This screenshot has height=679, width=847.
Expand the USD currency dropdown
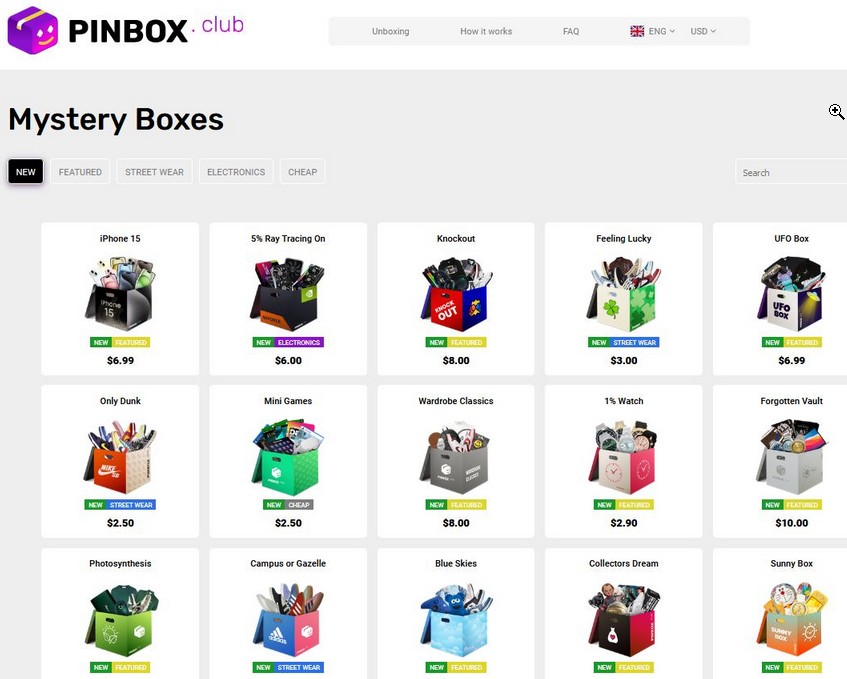(x=703, y=31)
